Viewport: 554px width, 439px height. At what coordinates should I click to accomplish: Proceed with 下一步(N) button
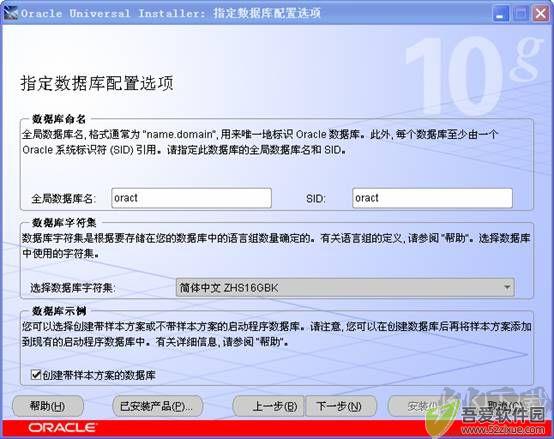pyautogui.click(x=341, y=406)
